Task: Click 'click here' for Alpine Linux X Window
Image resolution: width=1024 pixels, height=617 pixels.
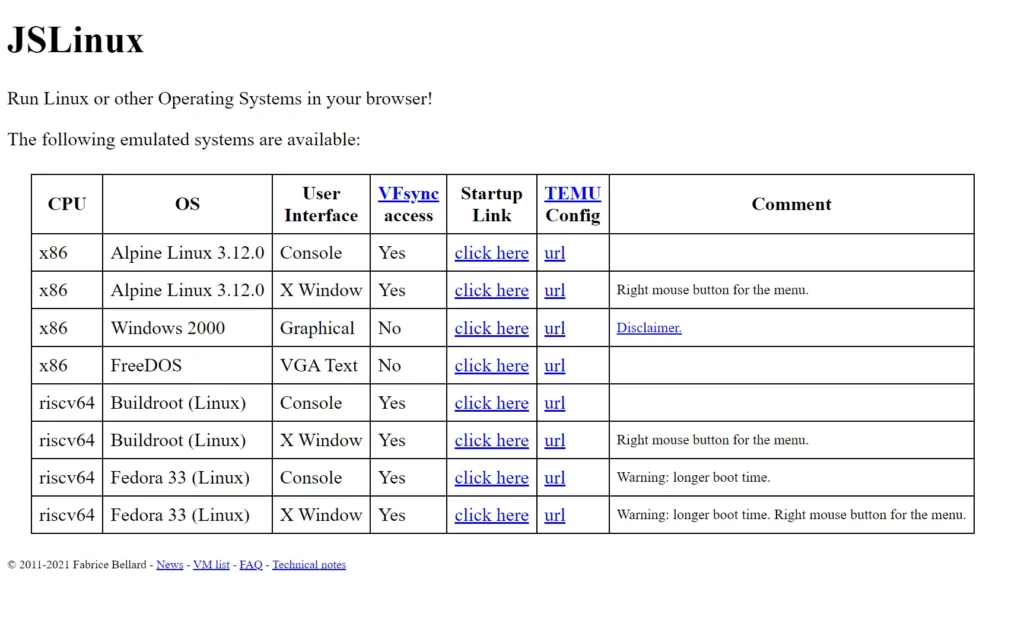Action: coord(491,290)
